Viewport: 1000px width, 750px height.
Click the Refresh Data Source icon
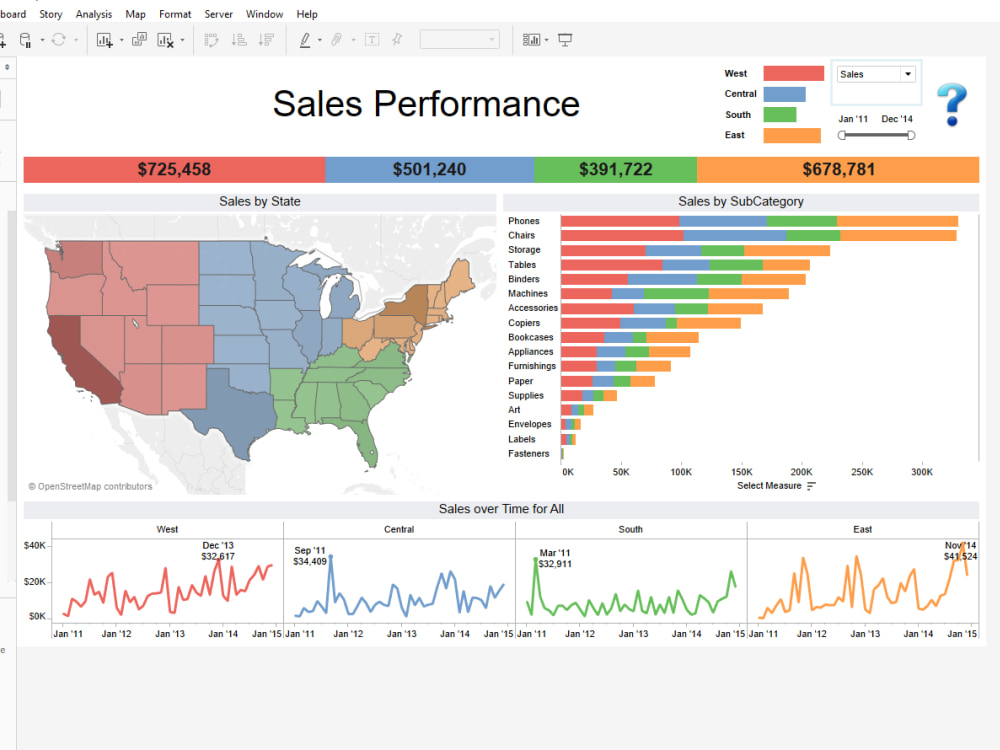pyautogui.click(x=60, y=40)
